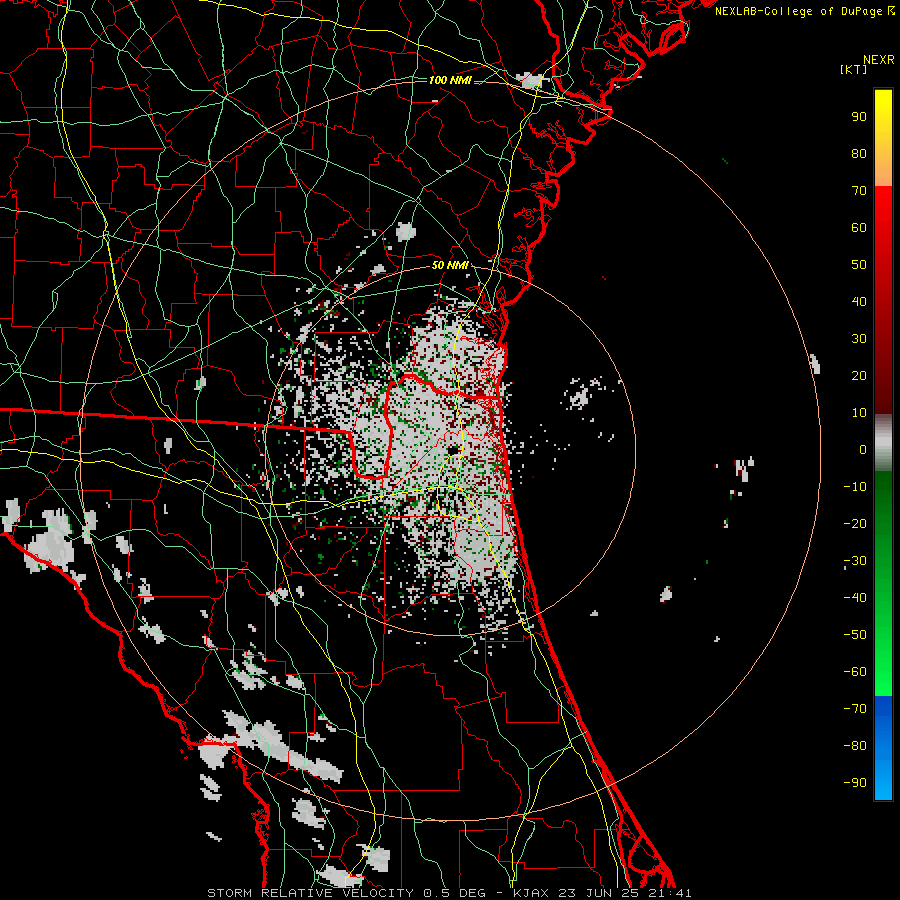900x900 pixels.
Task: Click the -70 value on the velocity scale
Action: pos(855,709)
